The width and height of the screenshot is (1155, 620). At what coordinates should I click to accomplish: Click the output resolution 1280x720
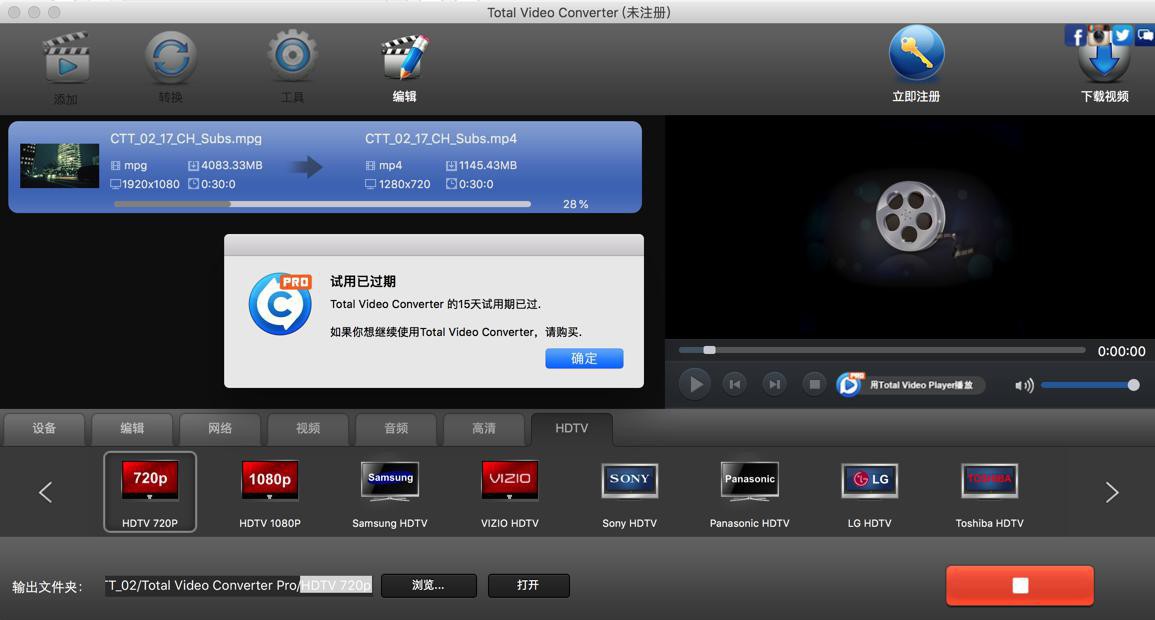[x=404, y=184]
